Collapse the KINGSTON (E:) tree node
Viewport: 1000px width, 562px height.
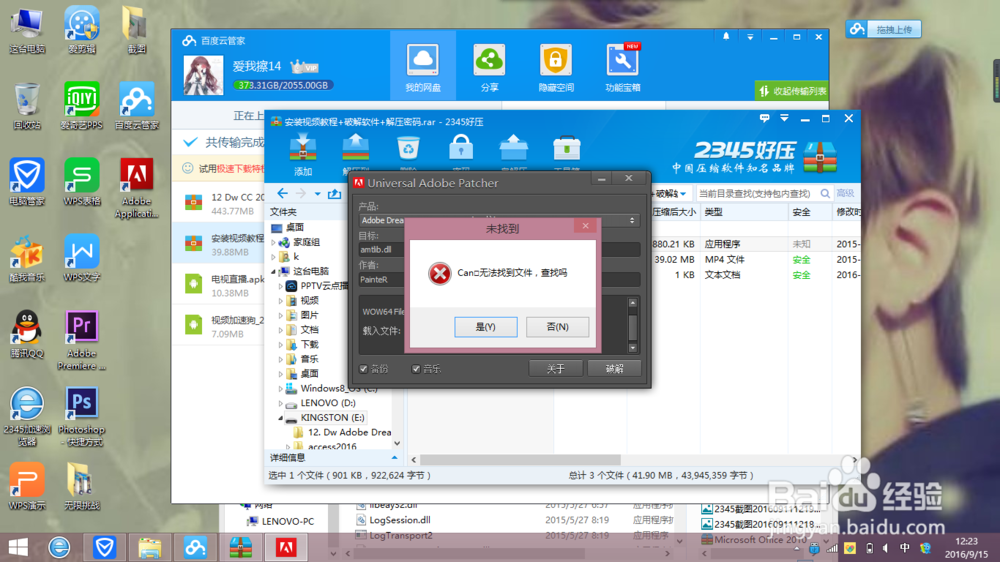click(281, 418)
